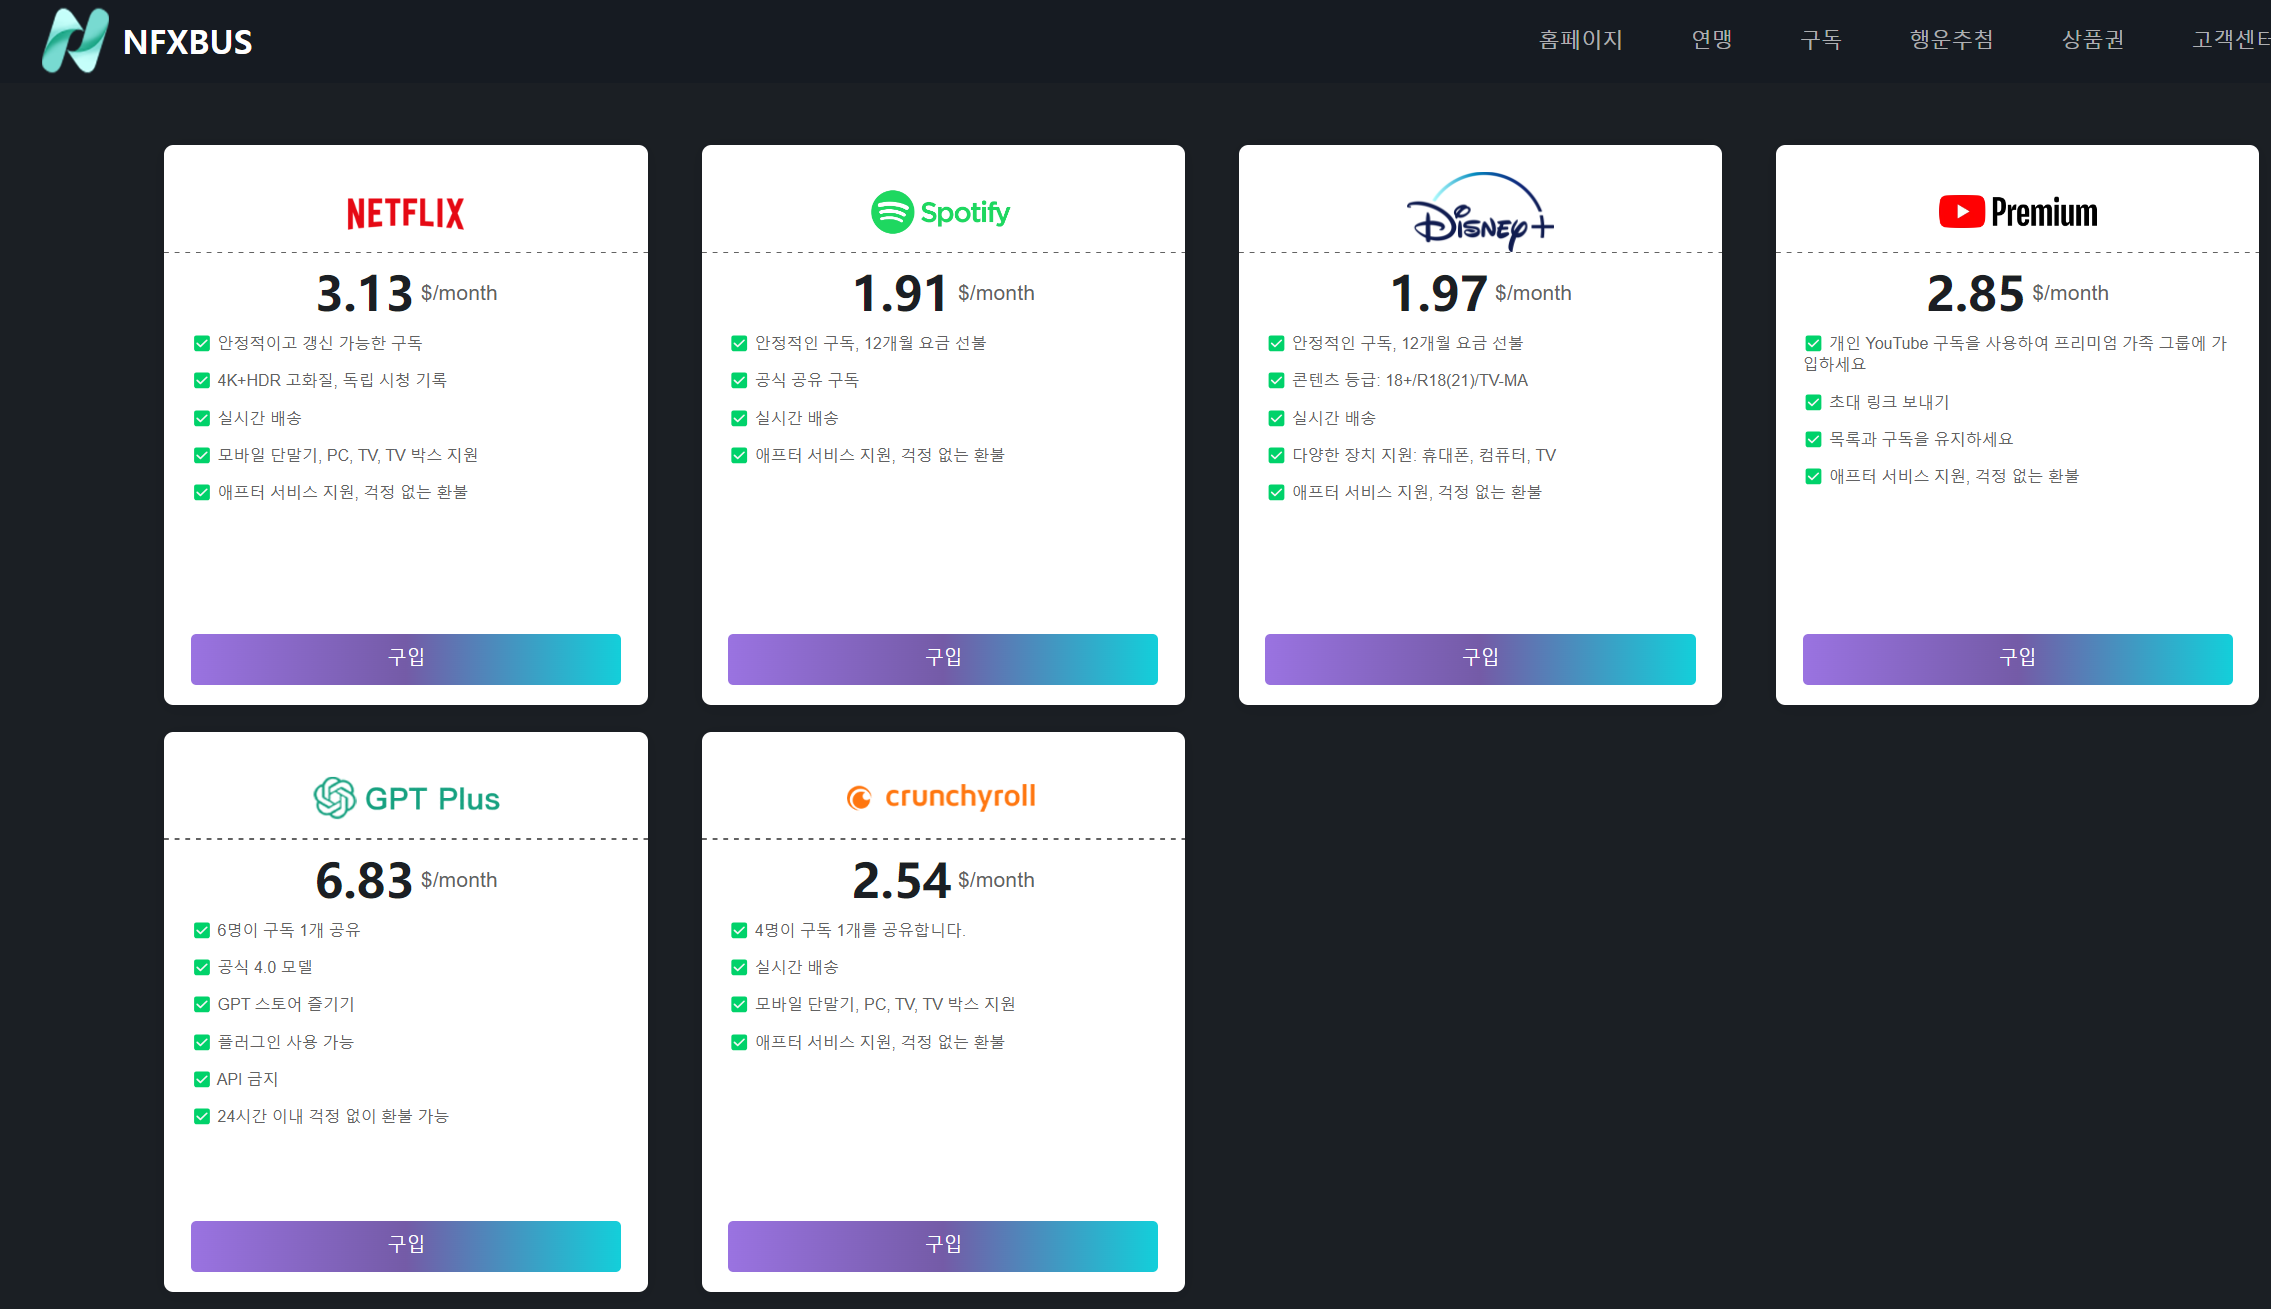Buy the GPT Plus plan with 구입
This screenshot has width=2271, height=1309.
(406, 1246)
